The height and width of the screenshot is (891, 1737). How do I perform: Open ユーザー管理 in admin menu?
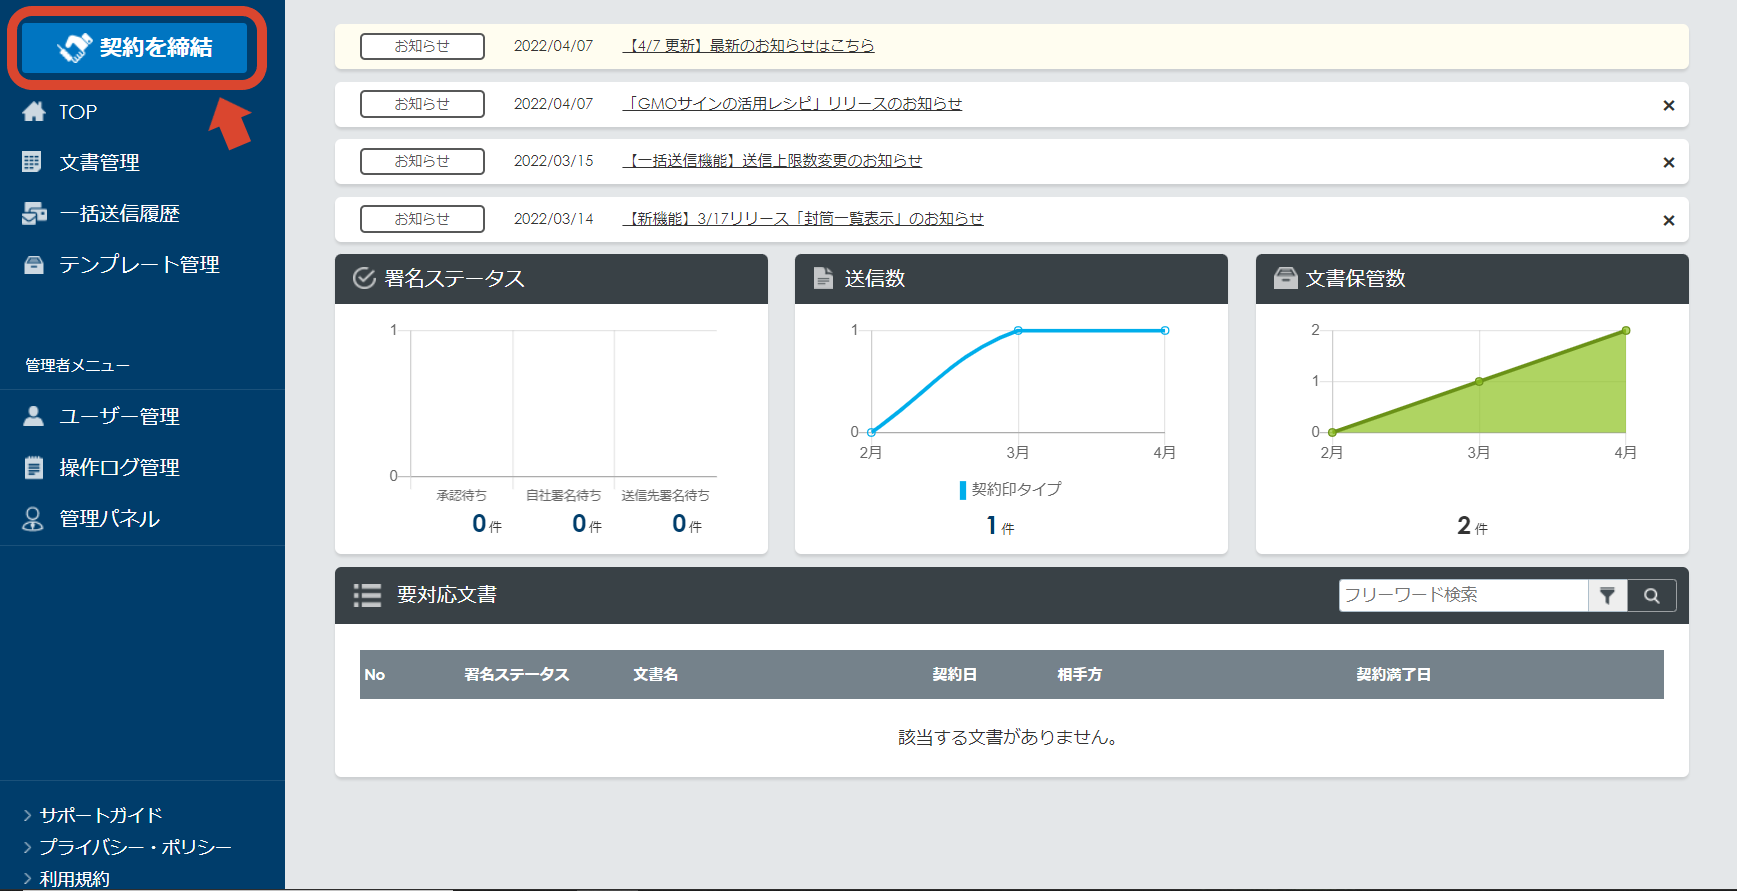click(119, 416)
